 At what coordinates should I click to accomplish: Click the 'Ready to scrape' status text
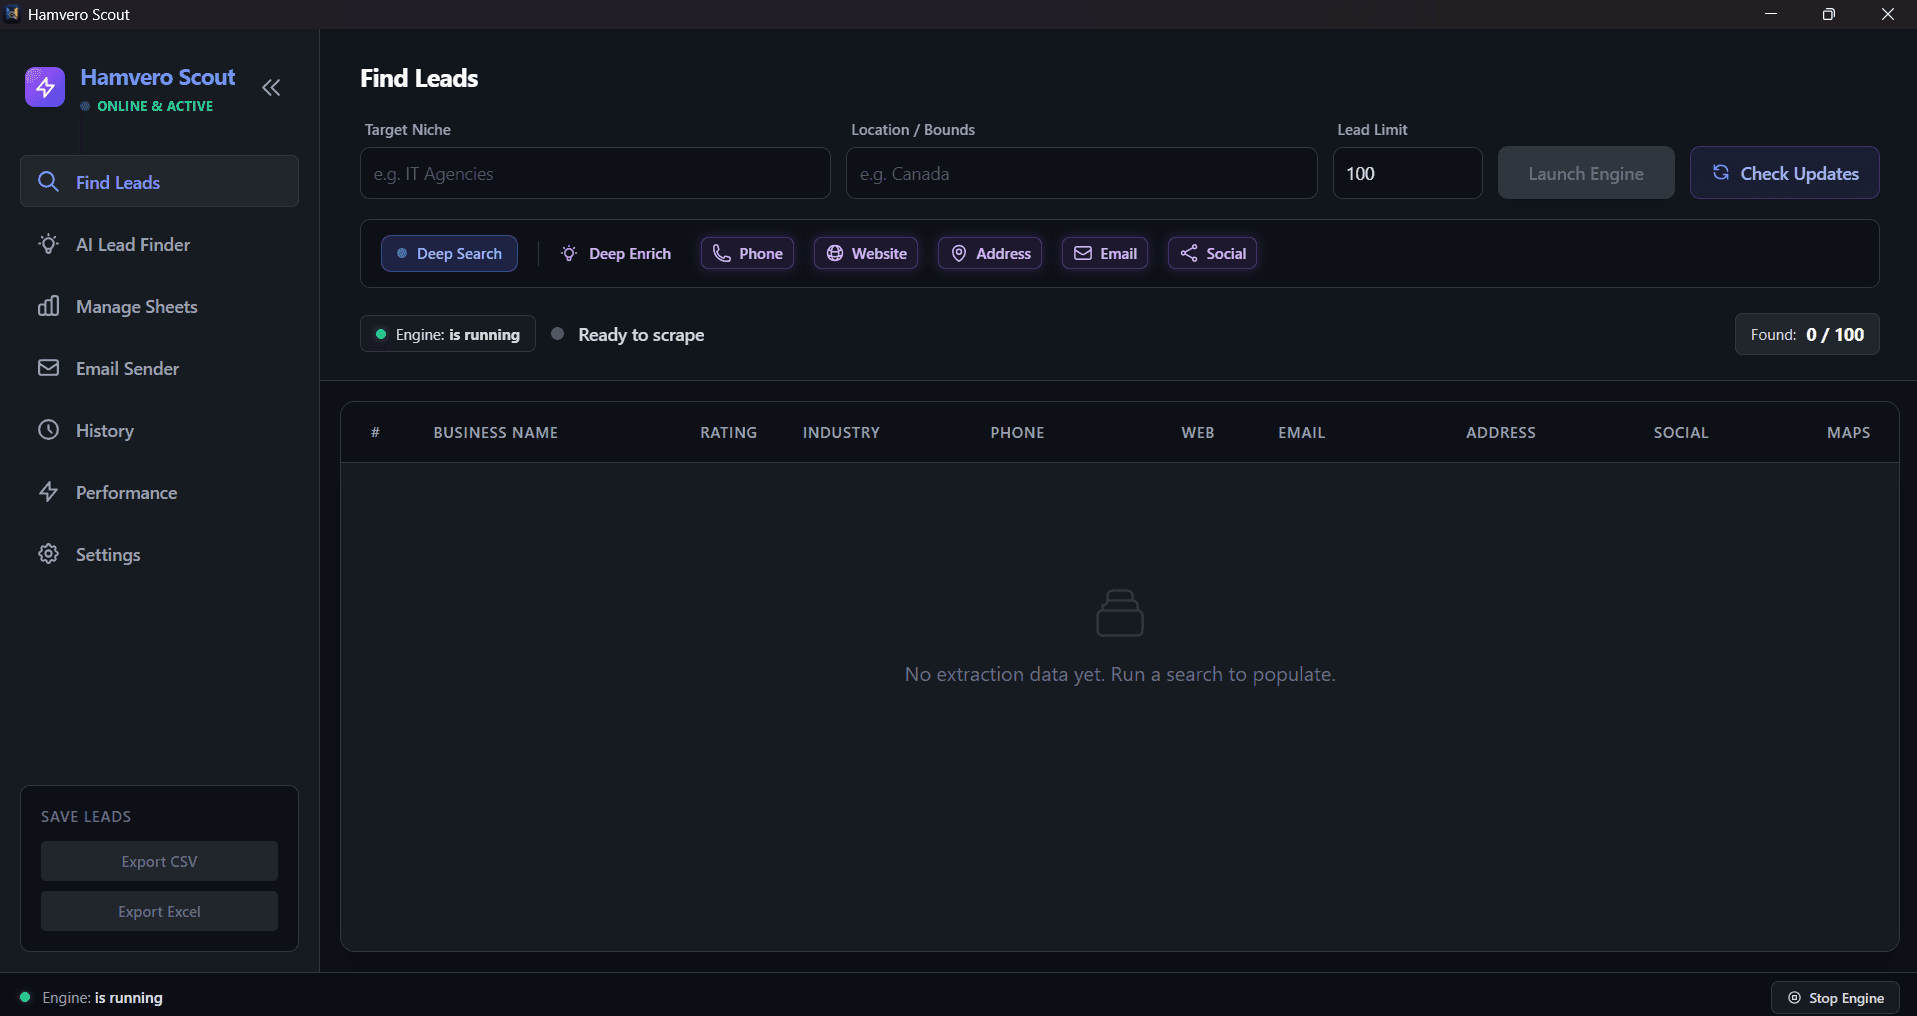coord(641,335)
